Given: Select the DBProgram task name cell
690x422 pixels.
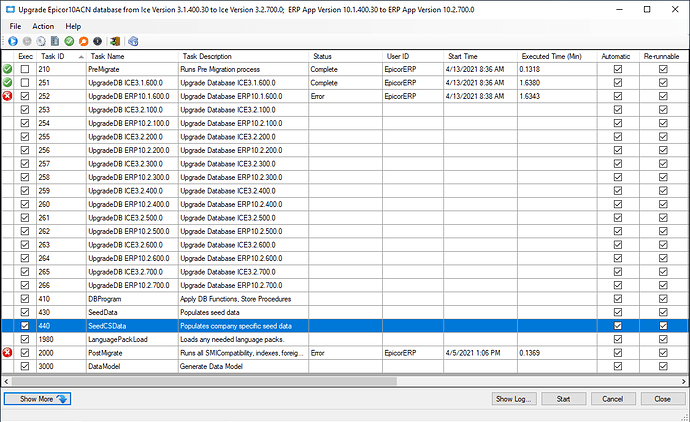Looking at the screenshot, I should pos(132,299).
